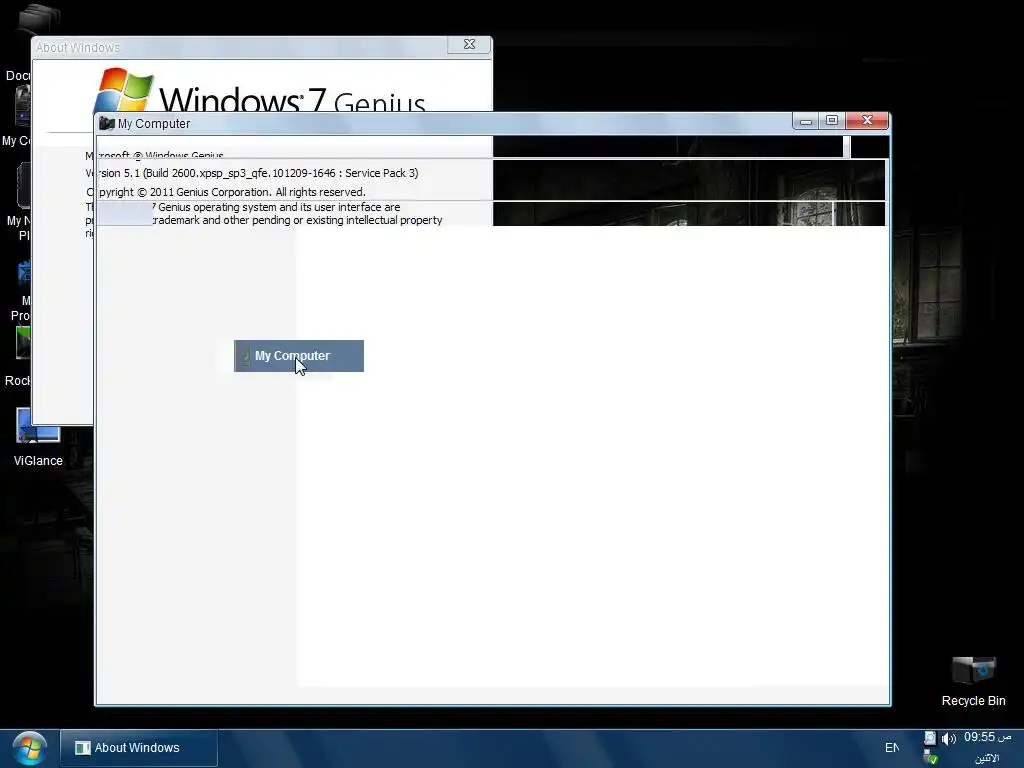
Task: Click the volume speaker tray icon
Action: [x=948, y=739]
